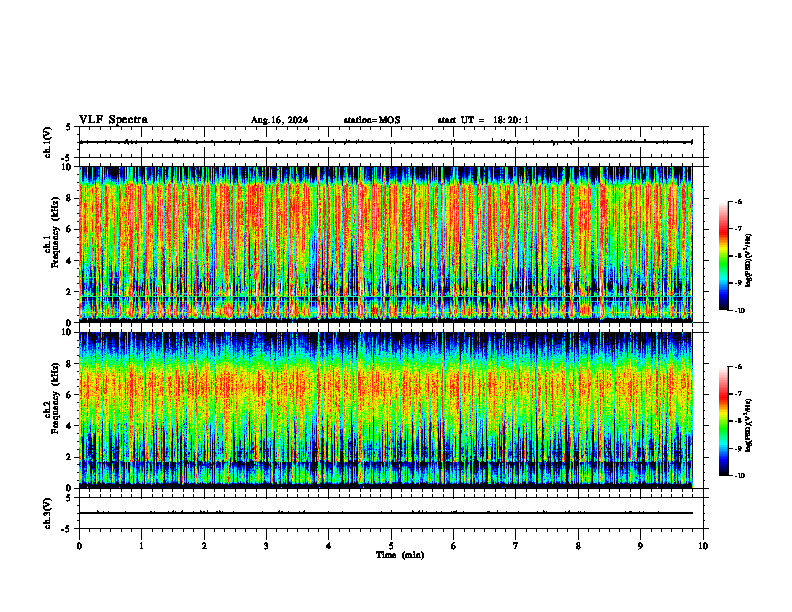Click the '10' tick on time axis

[703, 546]
